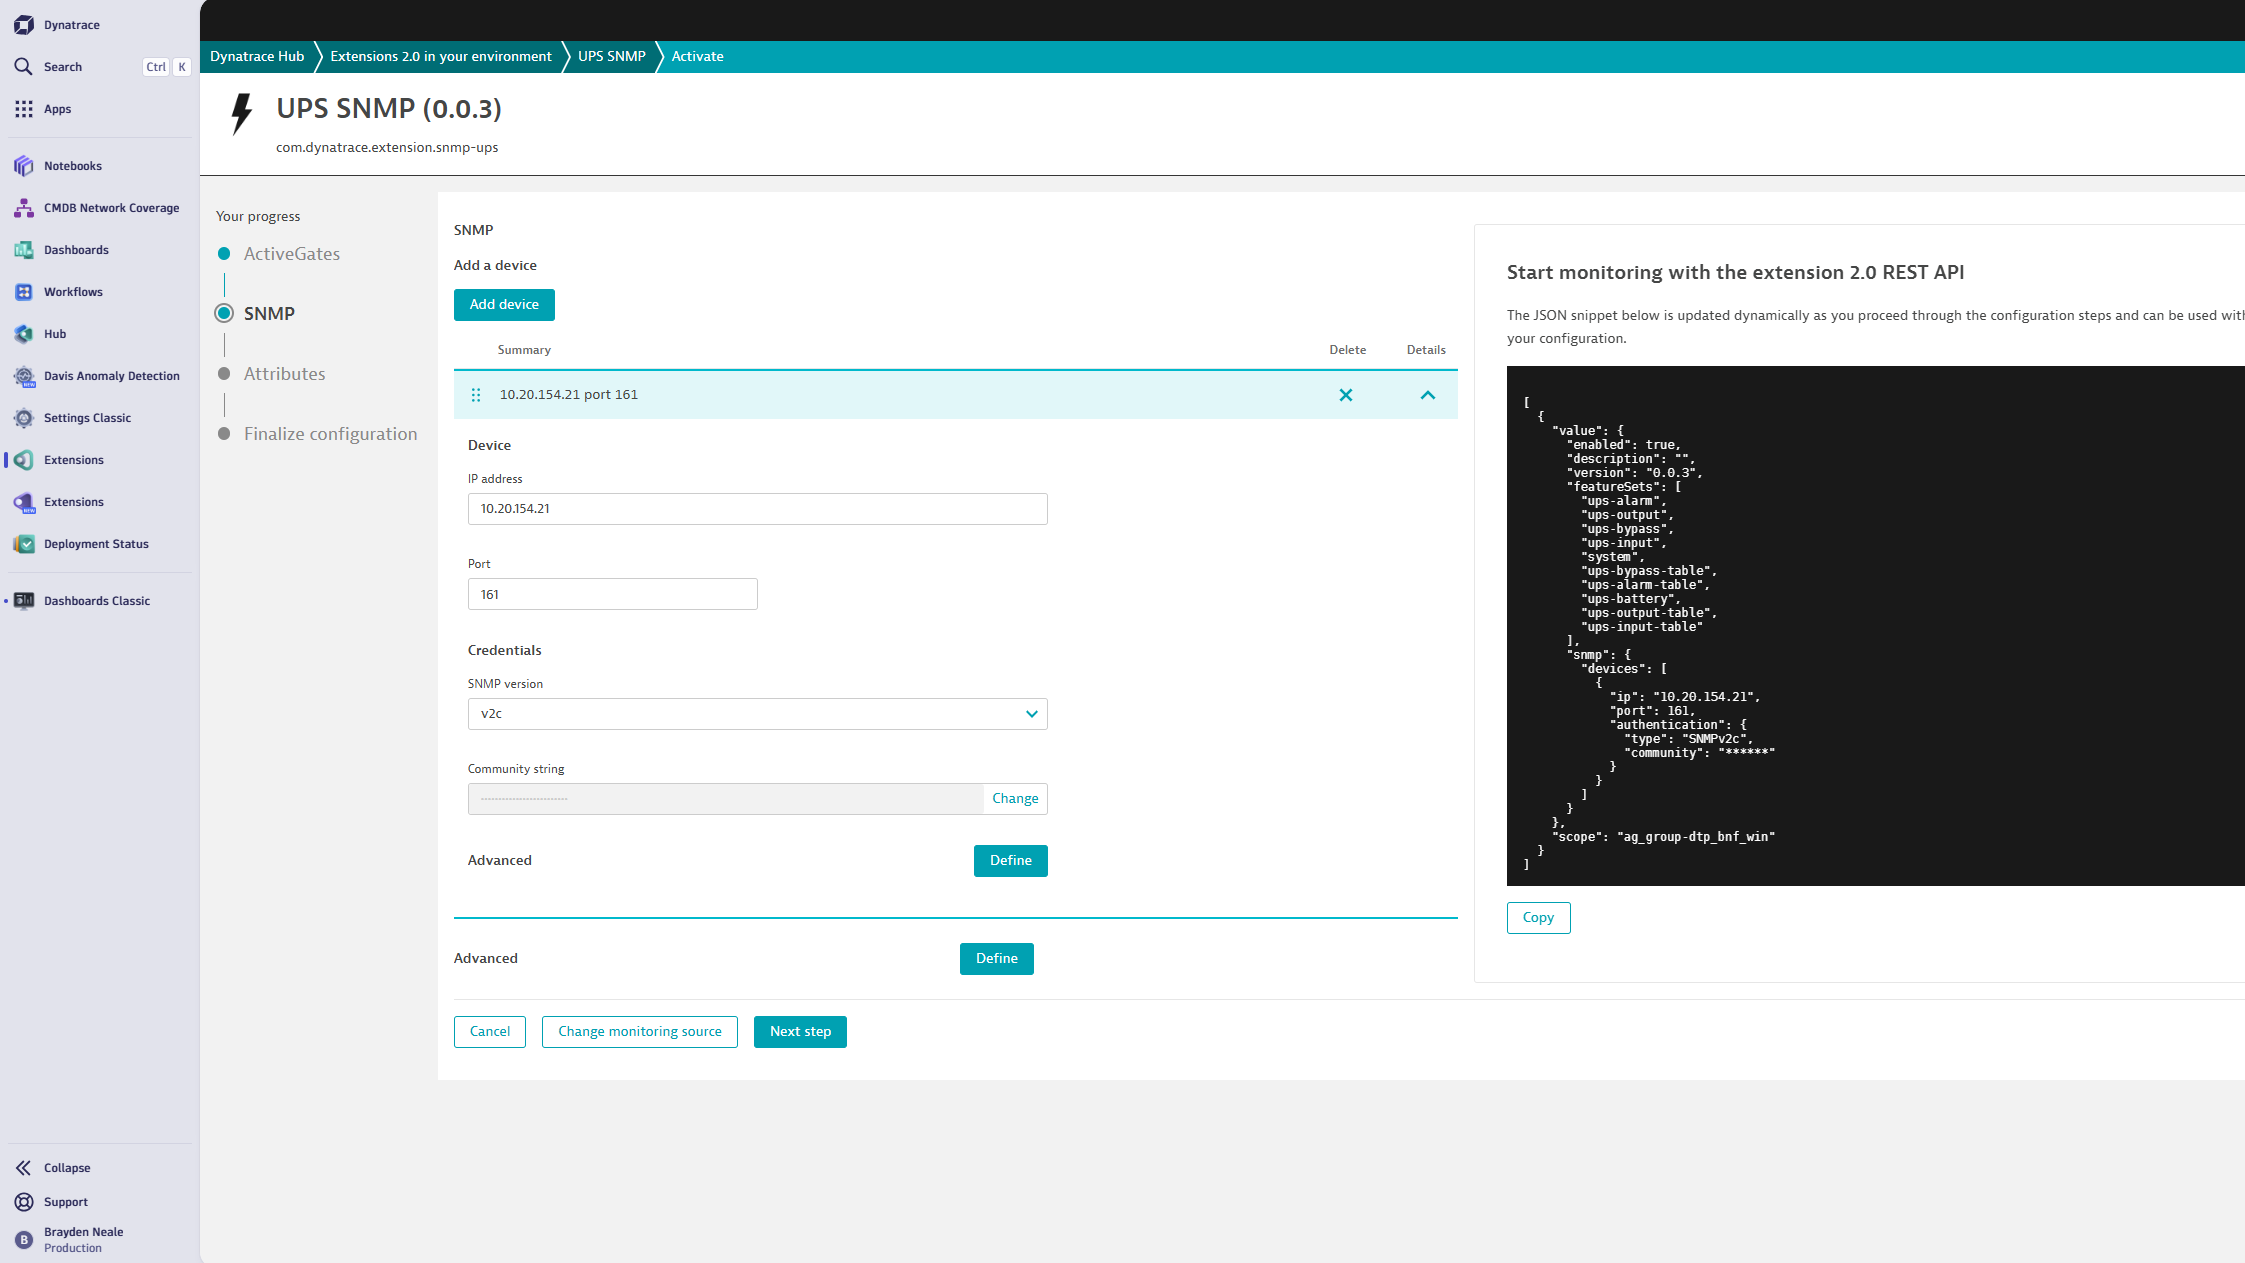Screen dimensions: 2245x1263
Task: Grab the drag handle of device row
Action: [x=476, y=395]
